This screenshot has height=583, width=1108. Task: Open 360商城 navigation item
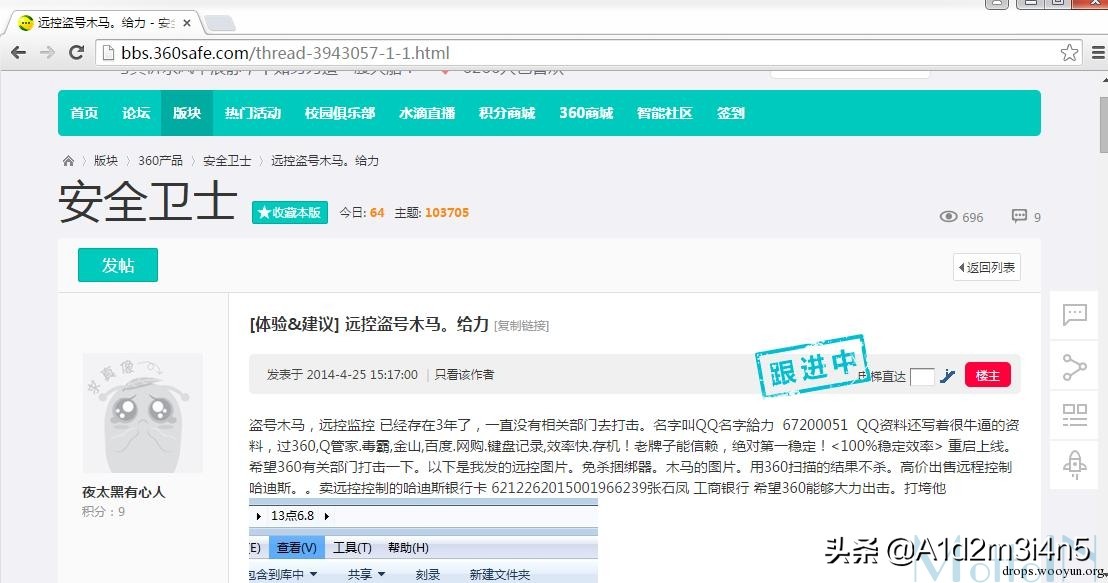tap(586, 113)
